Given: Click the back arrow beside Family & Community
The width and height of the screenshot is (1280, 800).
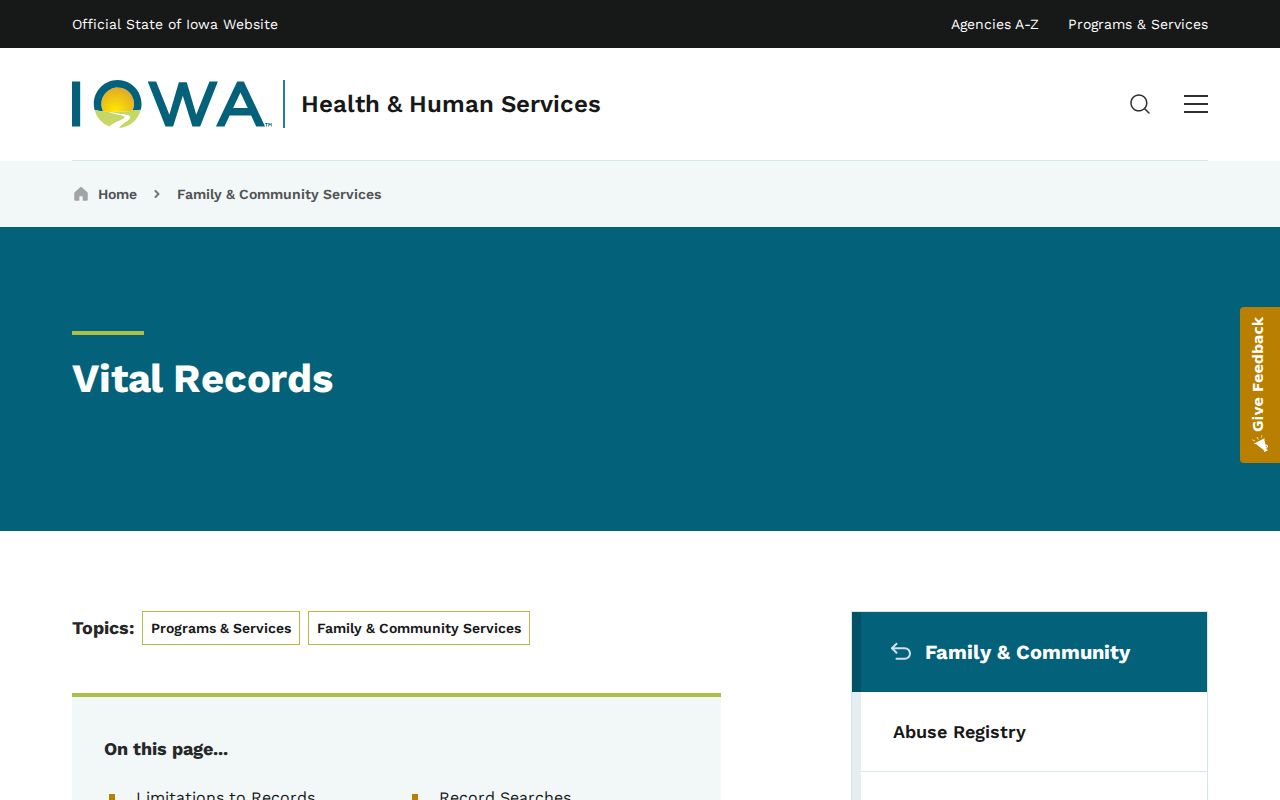Looking at the screenshot, I should click(901, 652).
